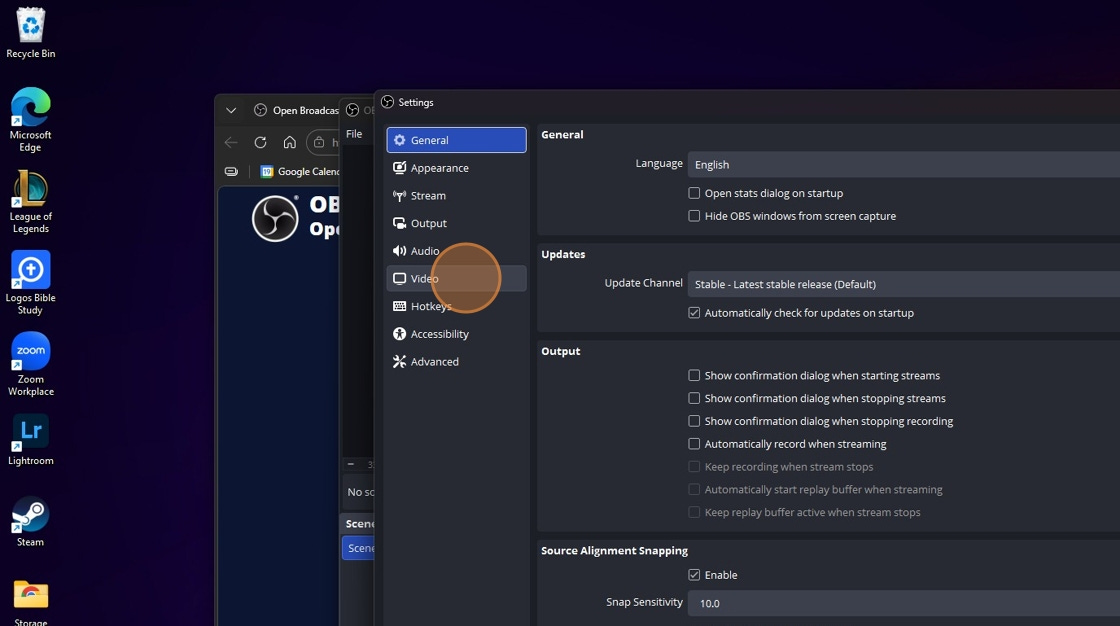Open the Update Channel dropdown
Viewport: 1120px width, 626px height.
coord(904,284)
